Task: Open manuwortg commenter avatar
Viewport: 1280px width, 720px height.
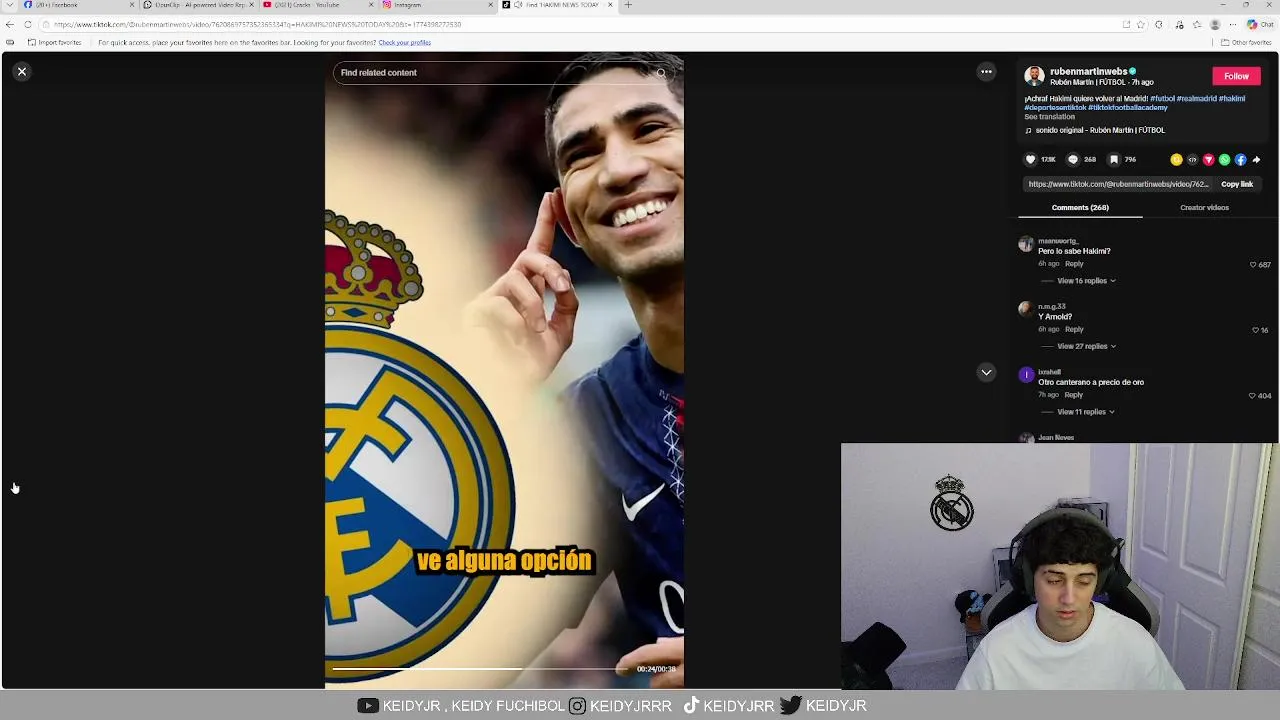Action: click(x=1025, y=245)
